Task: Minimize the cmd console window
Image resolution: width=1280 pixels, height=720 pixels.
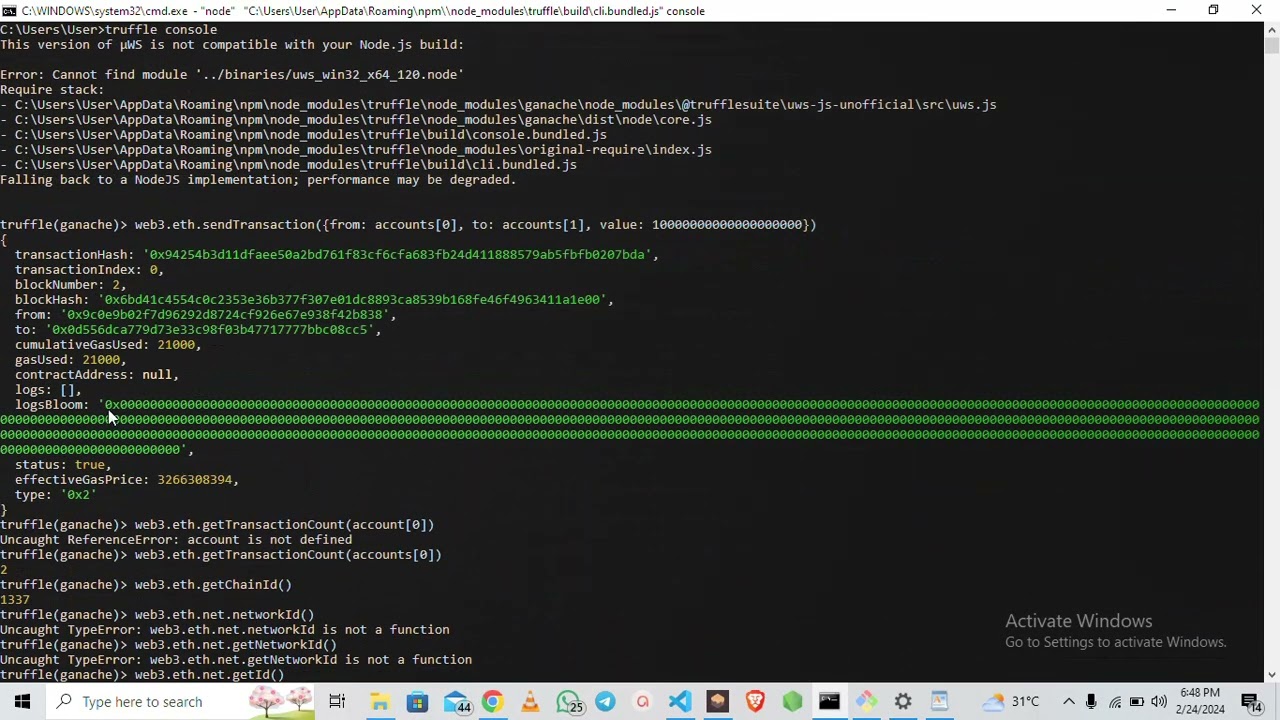Action: pyautogui.click(x=1170, y=10)
